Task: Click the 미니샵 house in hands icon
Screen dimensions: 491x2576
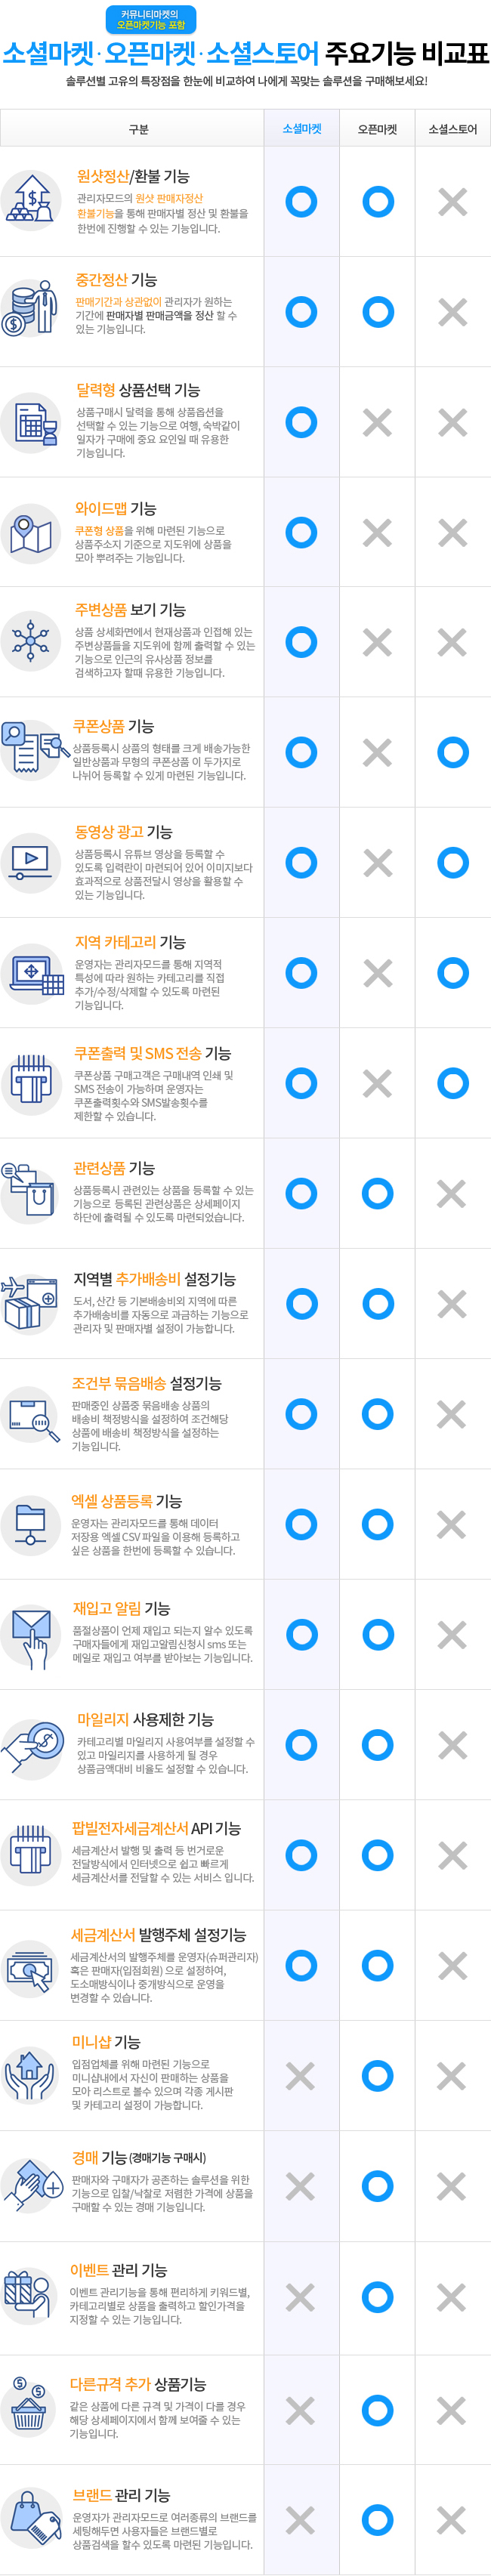Action: pos(30,2076)
